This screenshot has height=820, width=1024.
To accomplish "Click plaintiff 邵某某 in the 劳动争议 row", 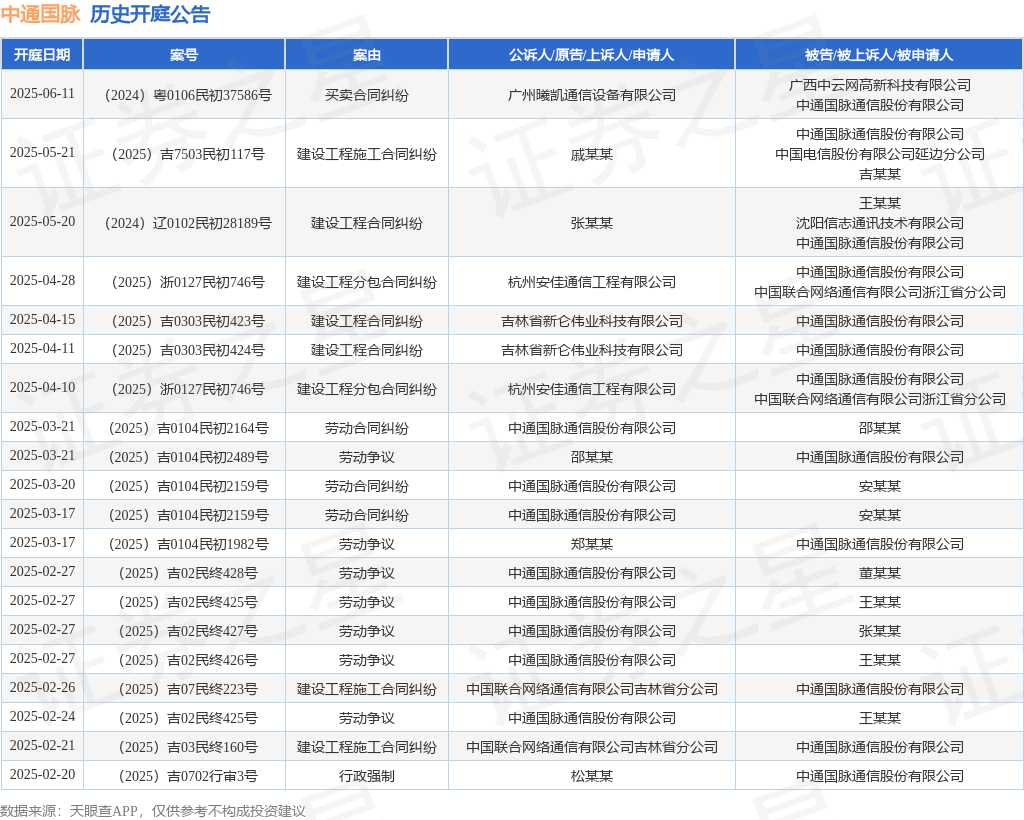I will click(x=592, y=457).
